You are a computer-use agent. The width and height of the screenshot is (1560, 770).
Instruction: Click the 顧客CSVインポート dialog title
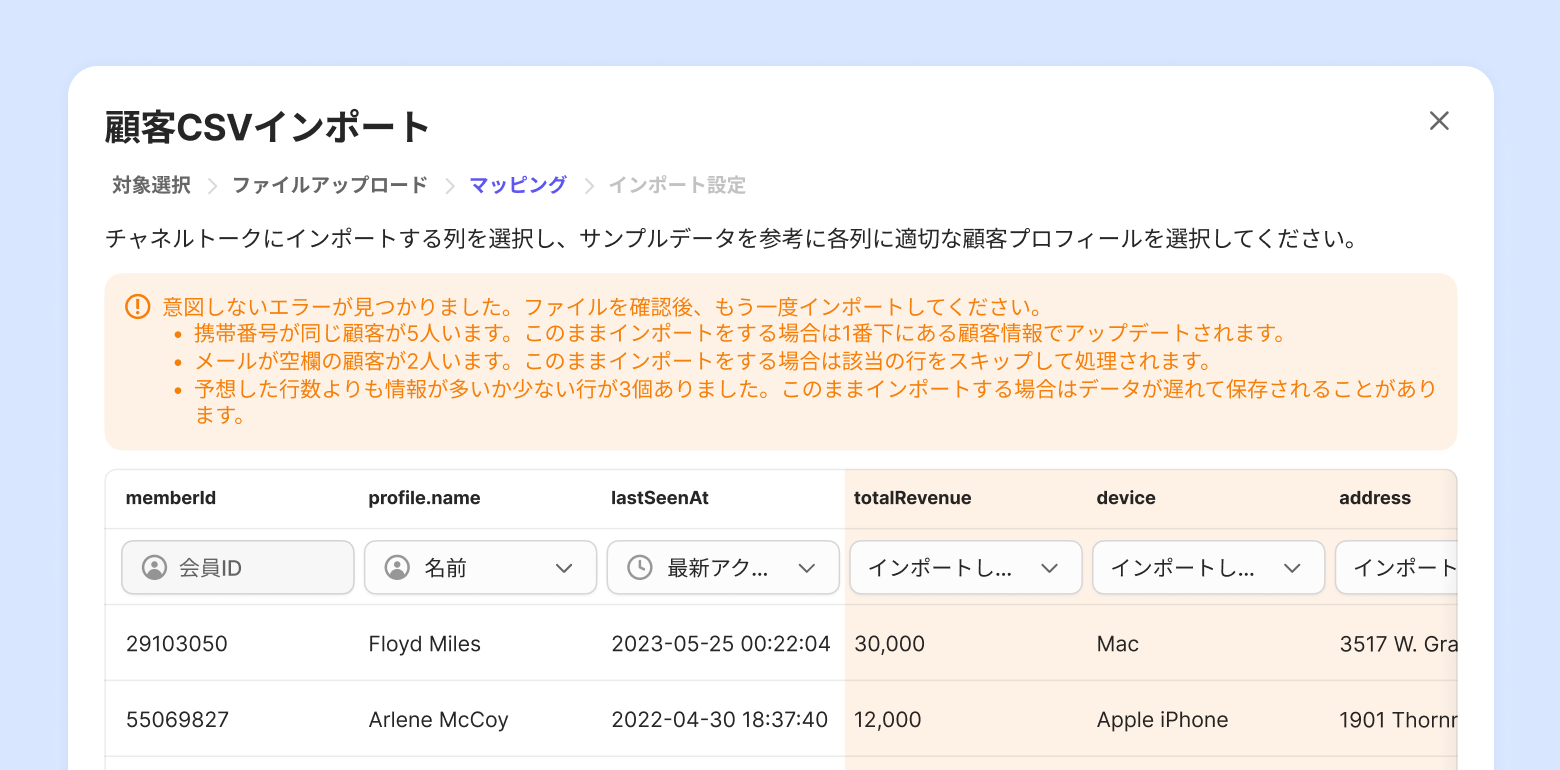[x=268, y=127]
